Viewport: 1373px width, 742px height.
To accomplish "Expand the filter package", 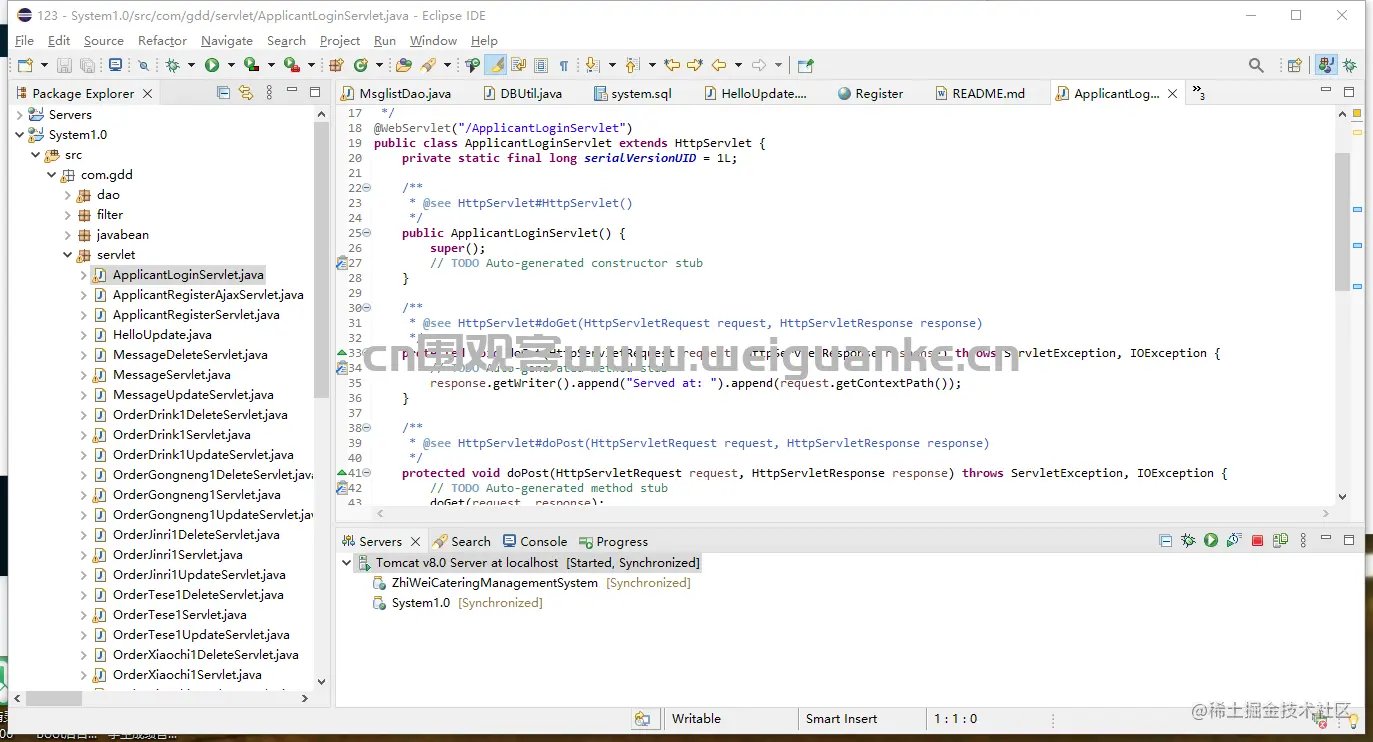I will (68, 214).
